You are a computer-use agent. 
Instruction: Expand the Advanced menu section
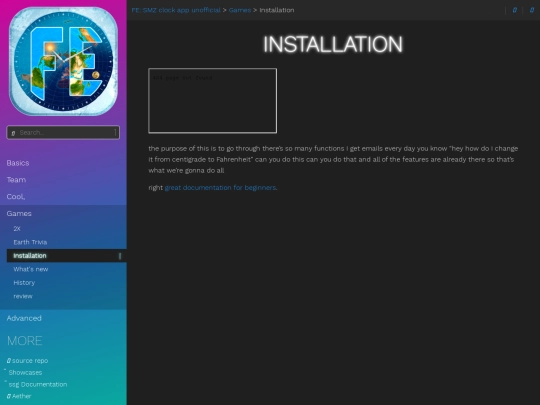pyautogui.click(x=24, y=318)
